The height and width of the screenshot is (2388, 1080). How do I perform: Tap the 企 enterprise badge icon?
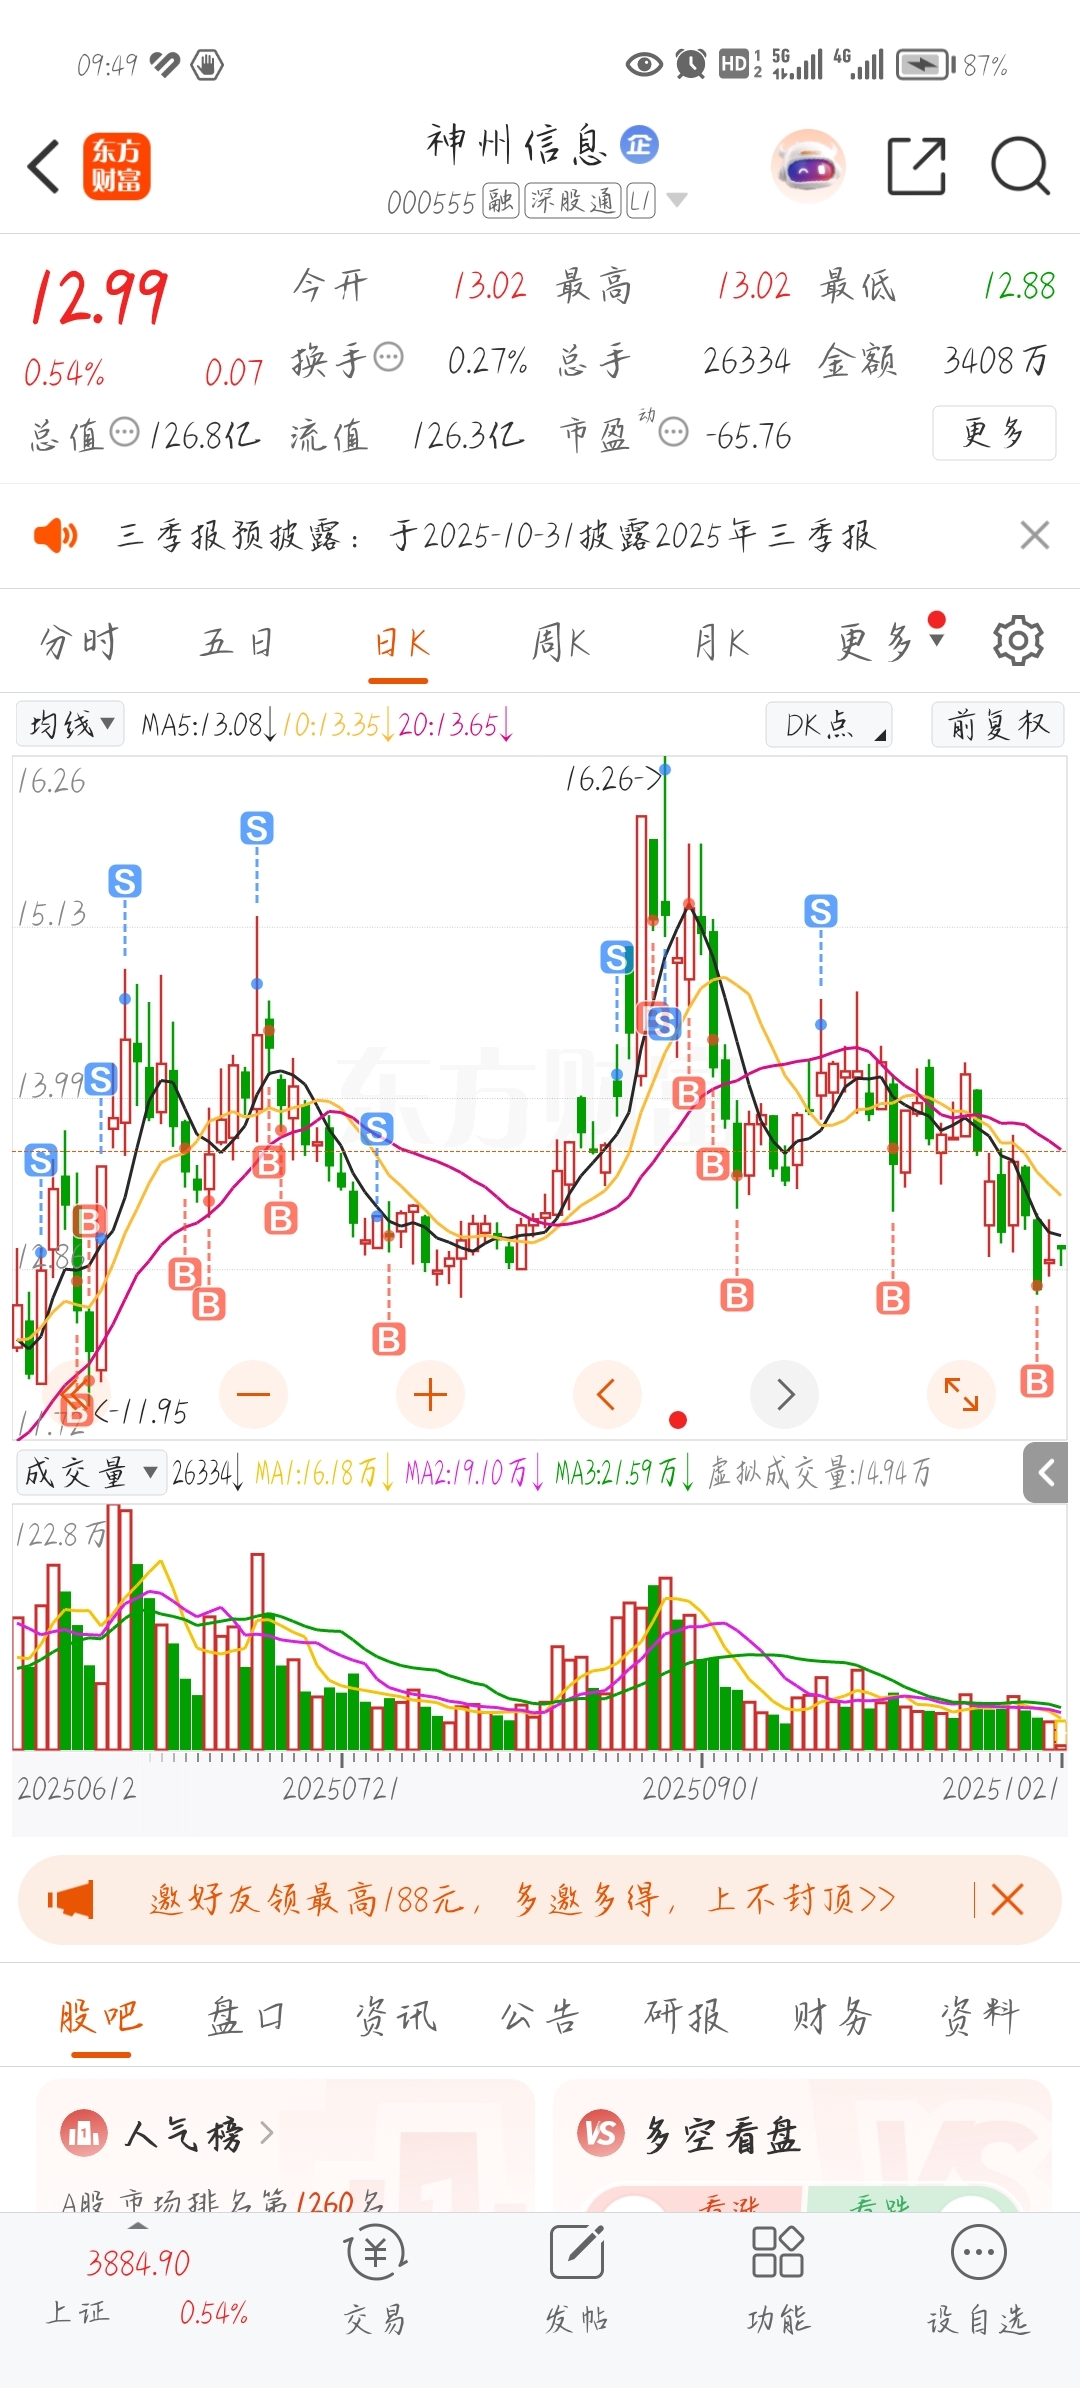[x=640, y=144]
